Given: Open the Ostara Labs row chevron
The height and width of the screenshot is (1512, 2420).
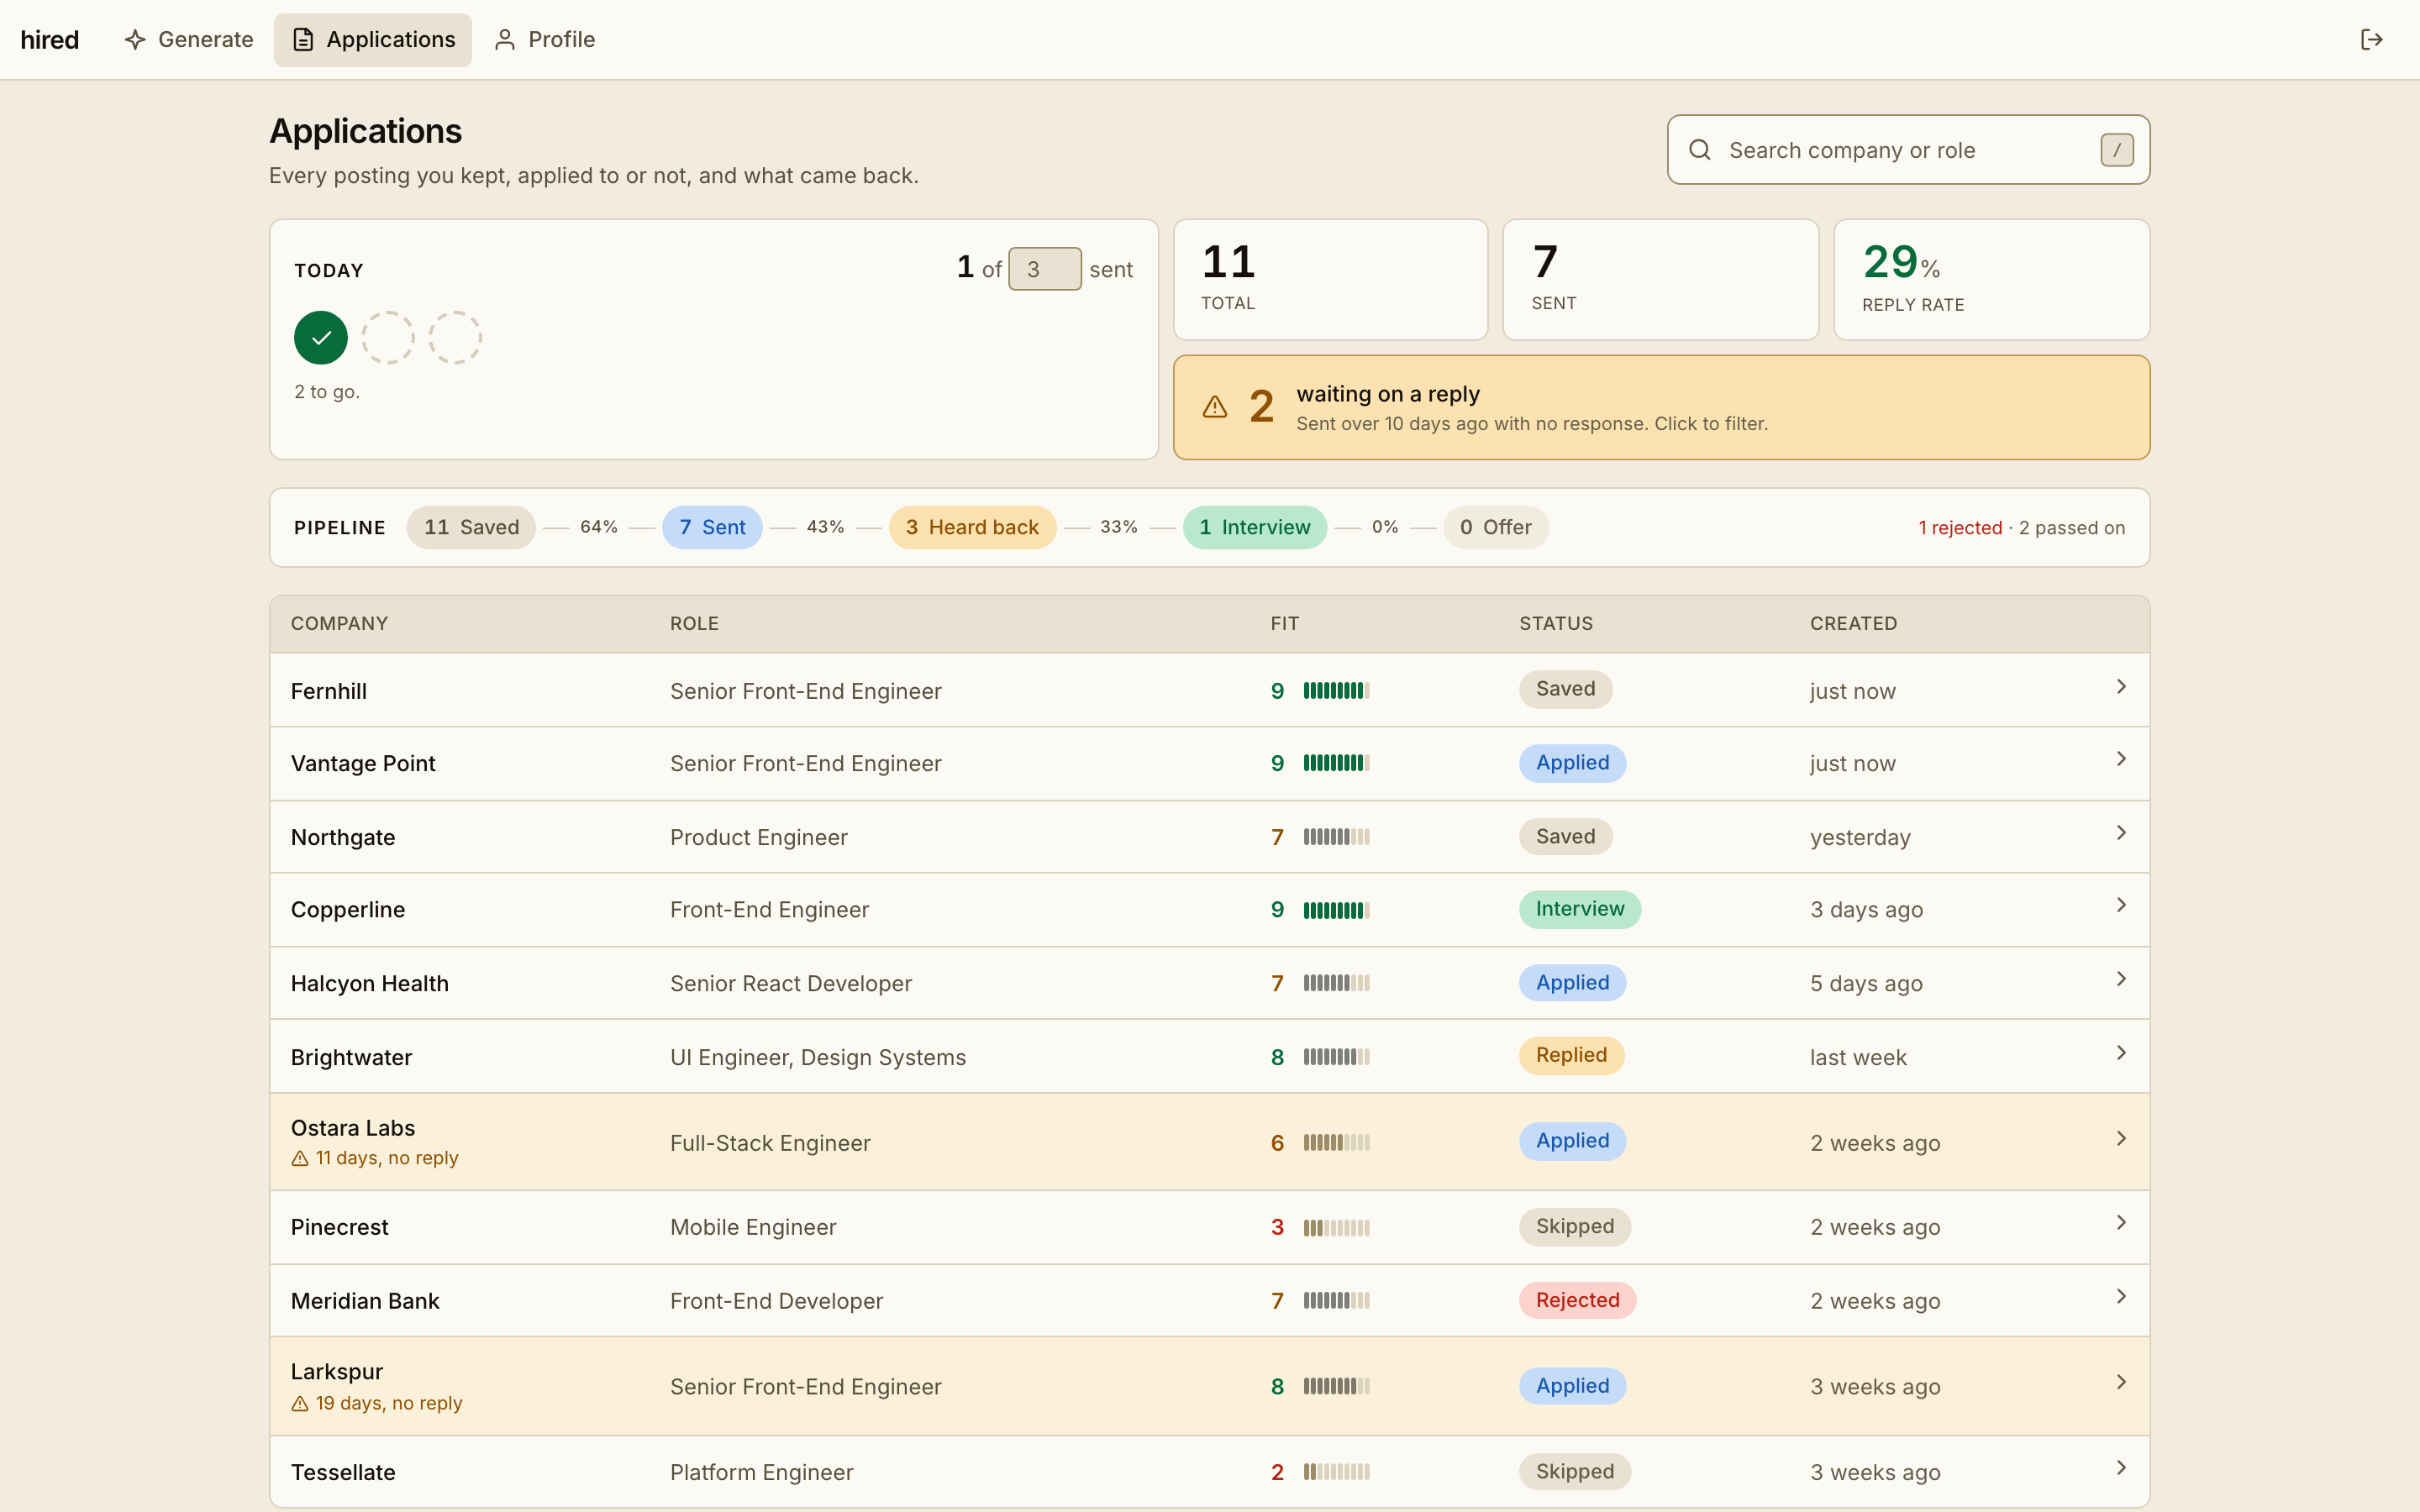Looking at the screenshot, I should pyautogui.click(x=2120, y=1139).
